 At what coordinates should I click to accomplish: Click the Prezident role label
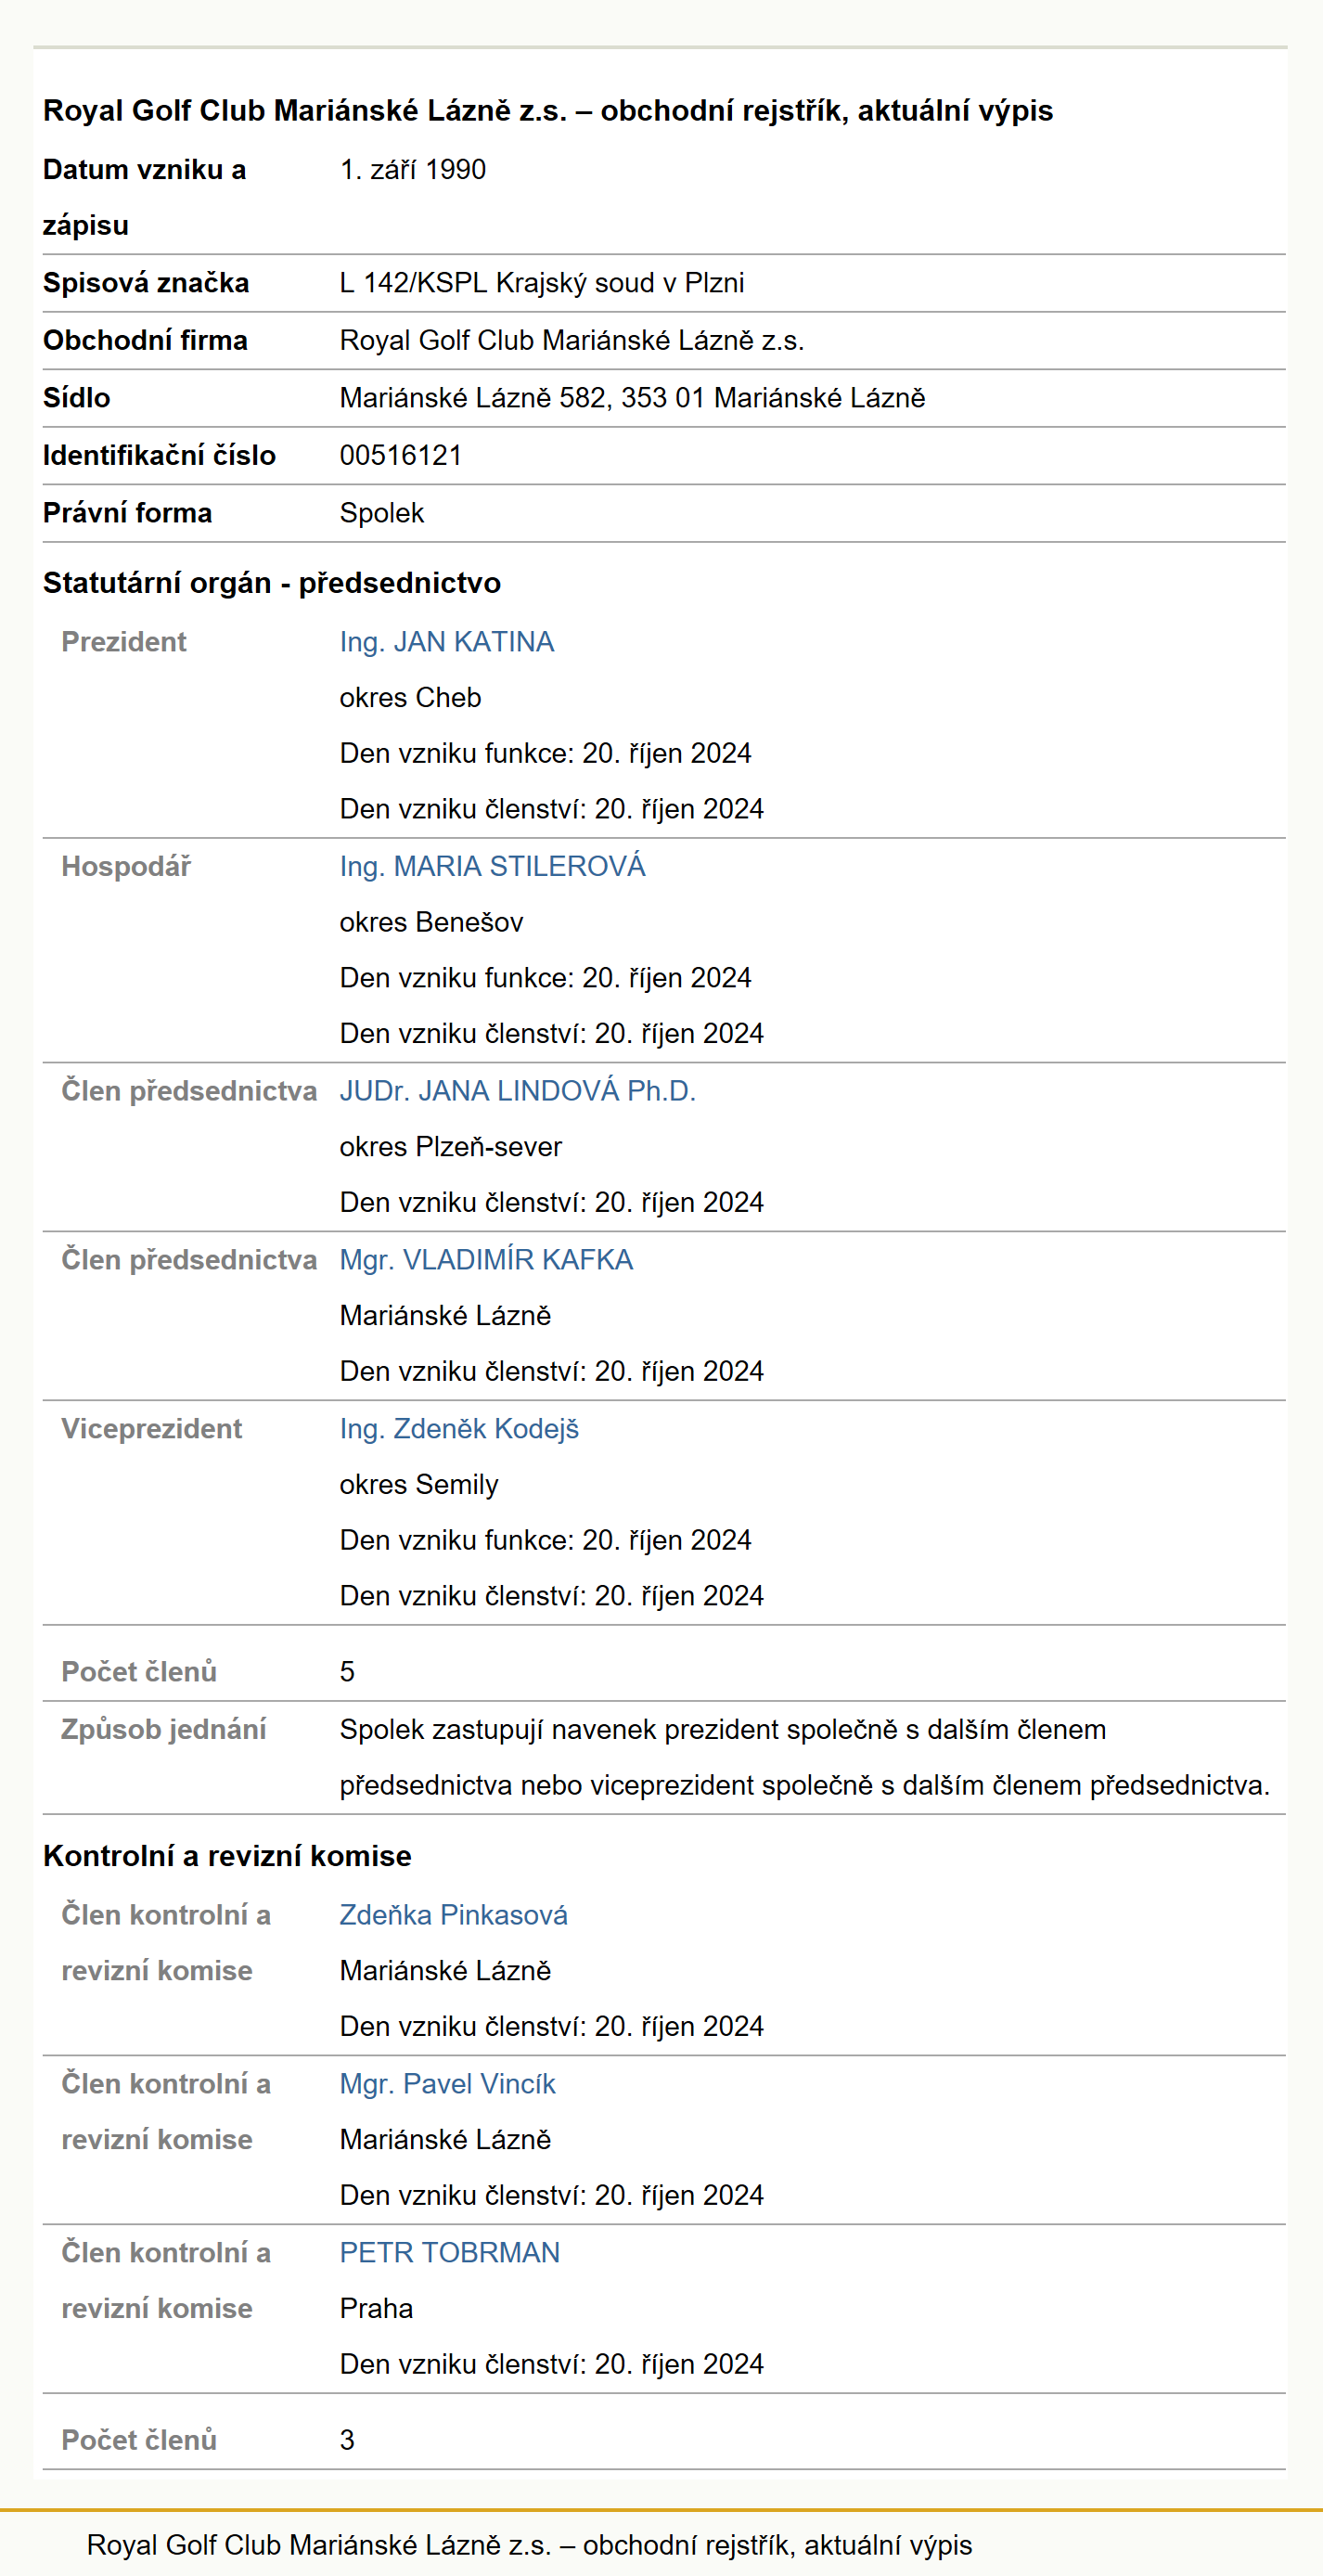pyautogui.click(x=124, y=642)
